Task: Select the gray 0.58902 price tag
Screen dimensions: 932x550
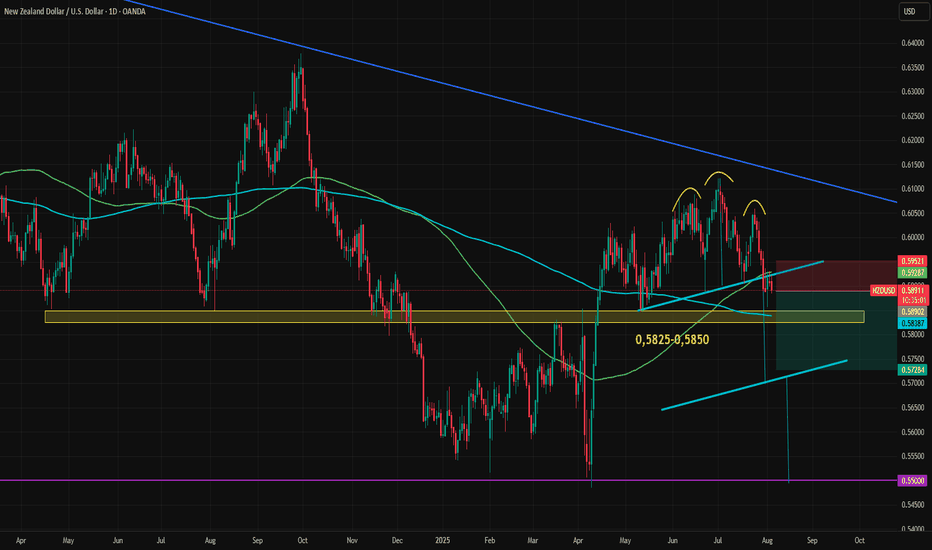Action: [912, 312]
